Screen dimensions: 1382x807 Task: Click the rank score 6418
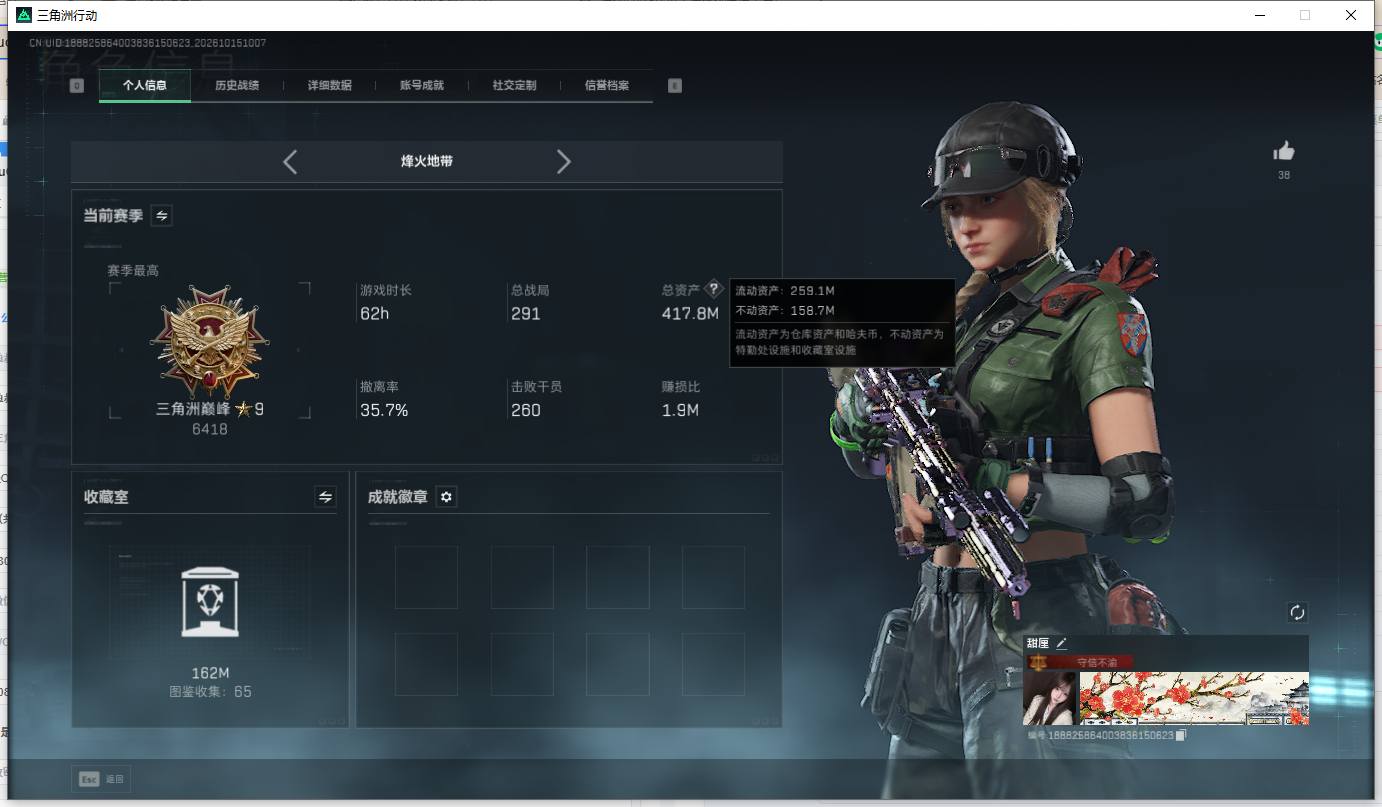click(x=210, y=429)
